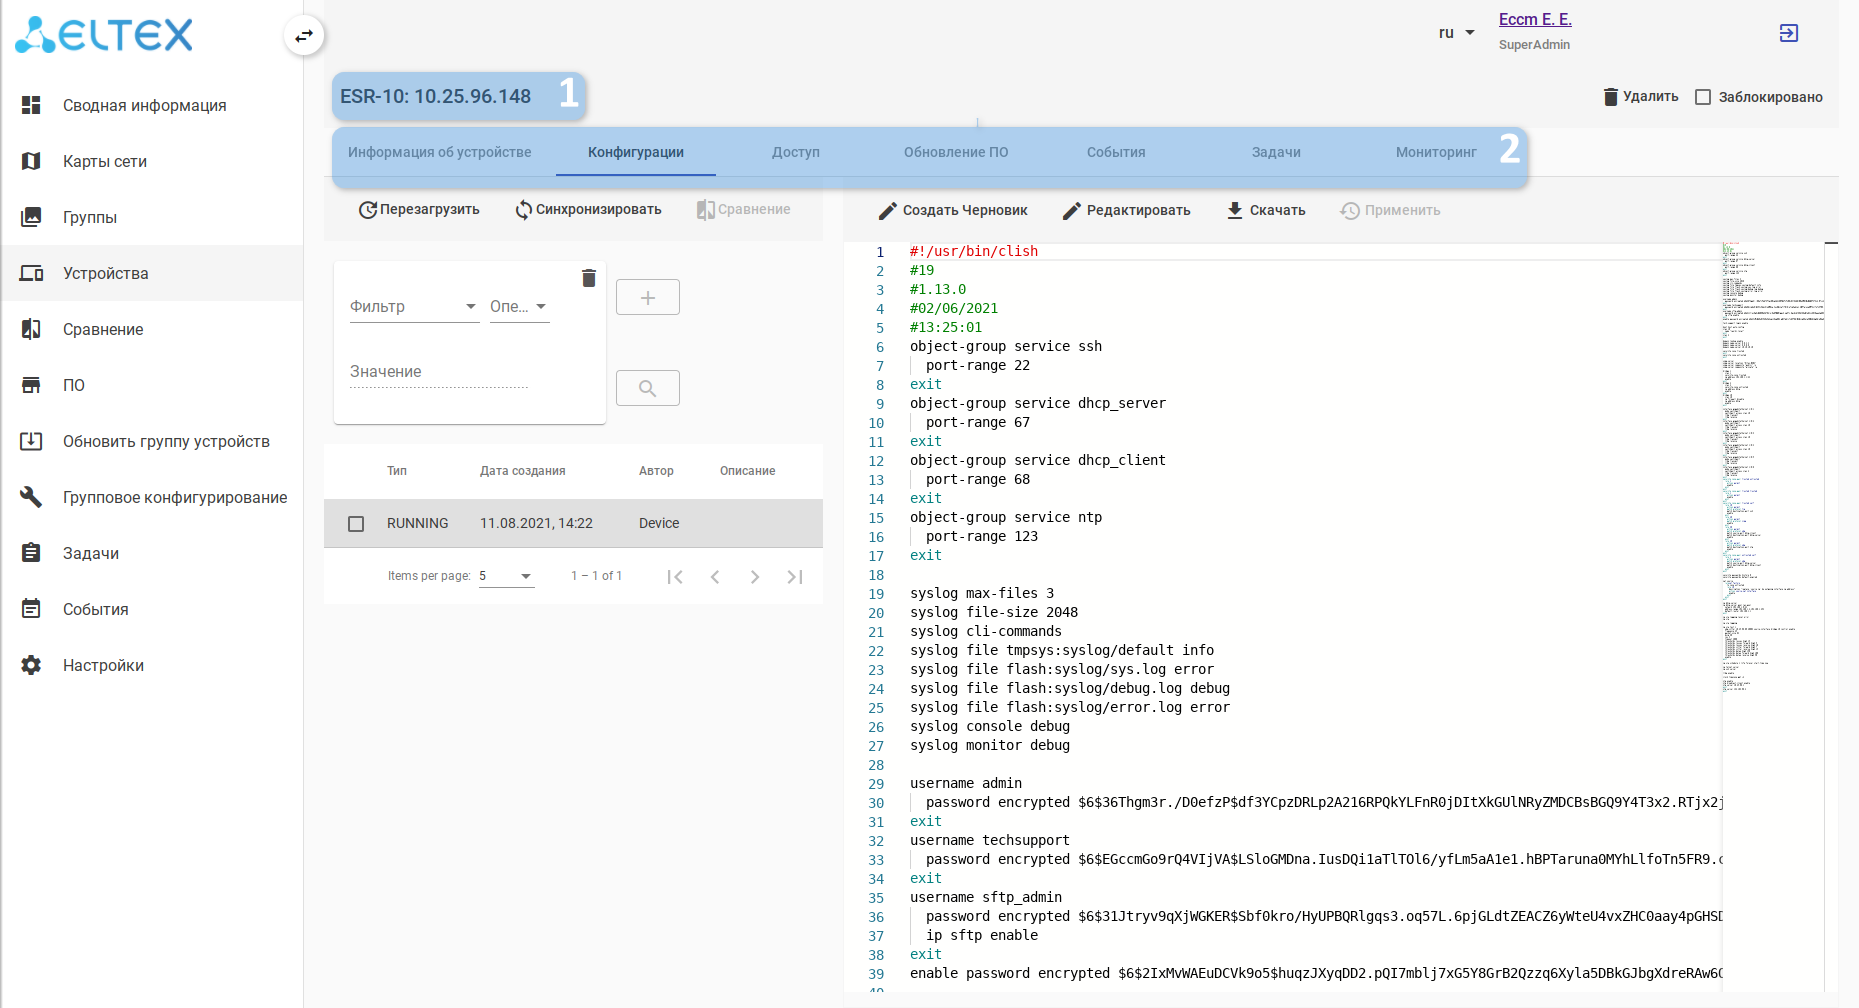Screen dimensions: 1859x1008
Task: Open the Eccm E. E. profile link
Action: tap(1534, 19)
